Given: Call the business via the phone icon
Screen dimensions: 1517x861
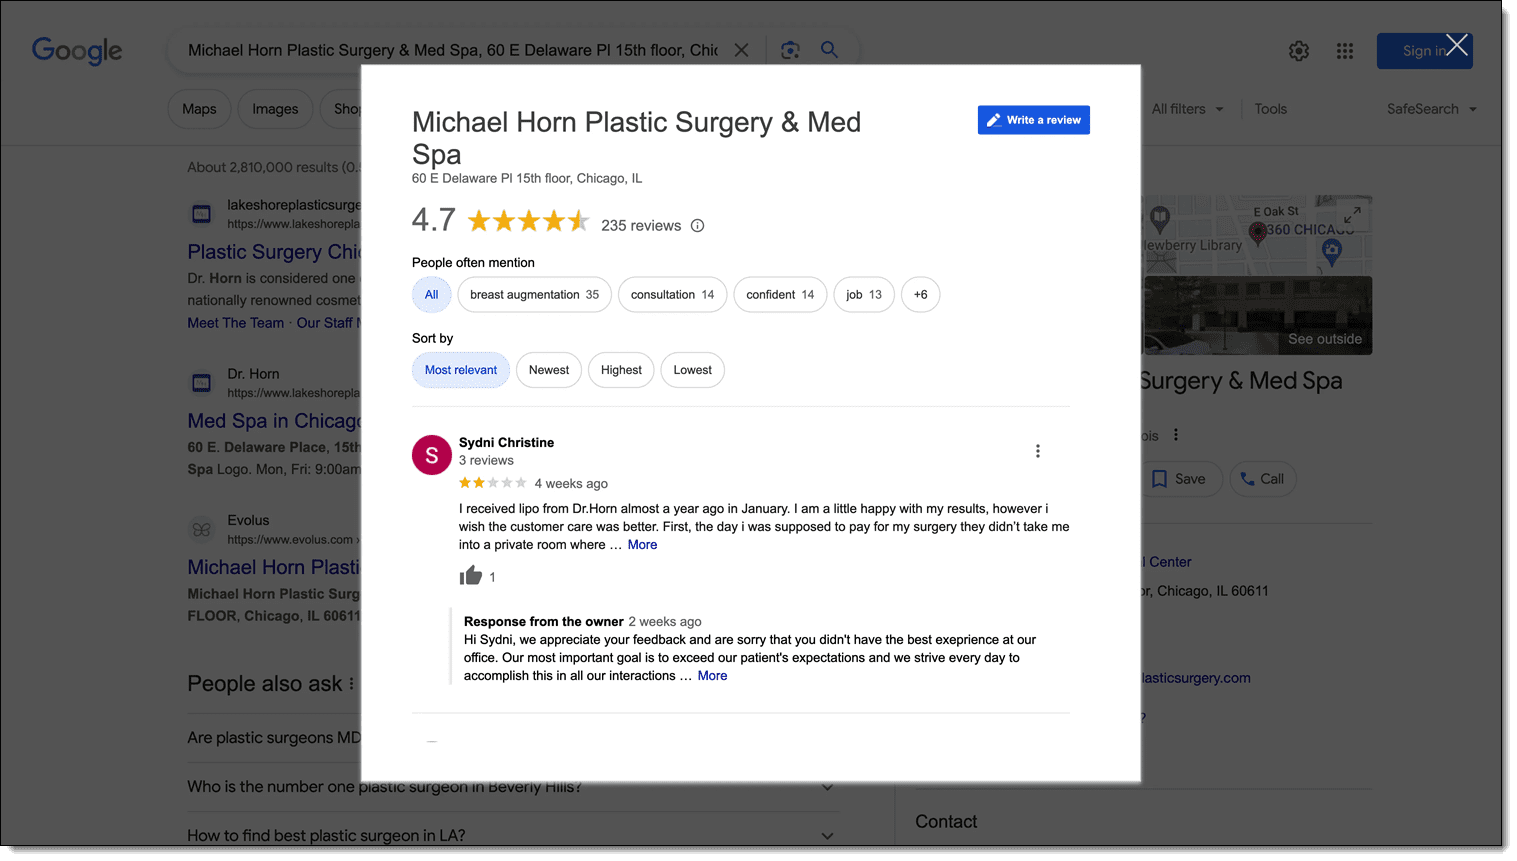Looking at the screenshot, I should pos(1262,479).
